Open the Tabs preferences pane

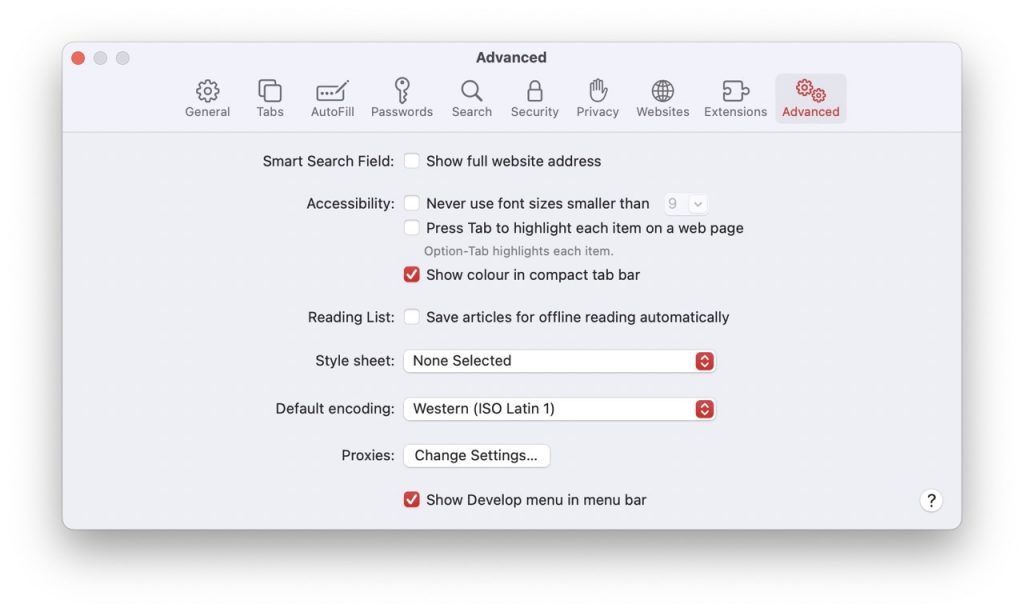(x=270, y=99)
